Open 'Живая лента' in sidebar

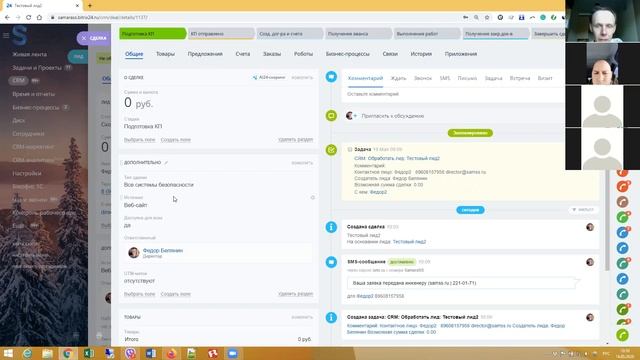[x=29, y=54]
